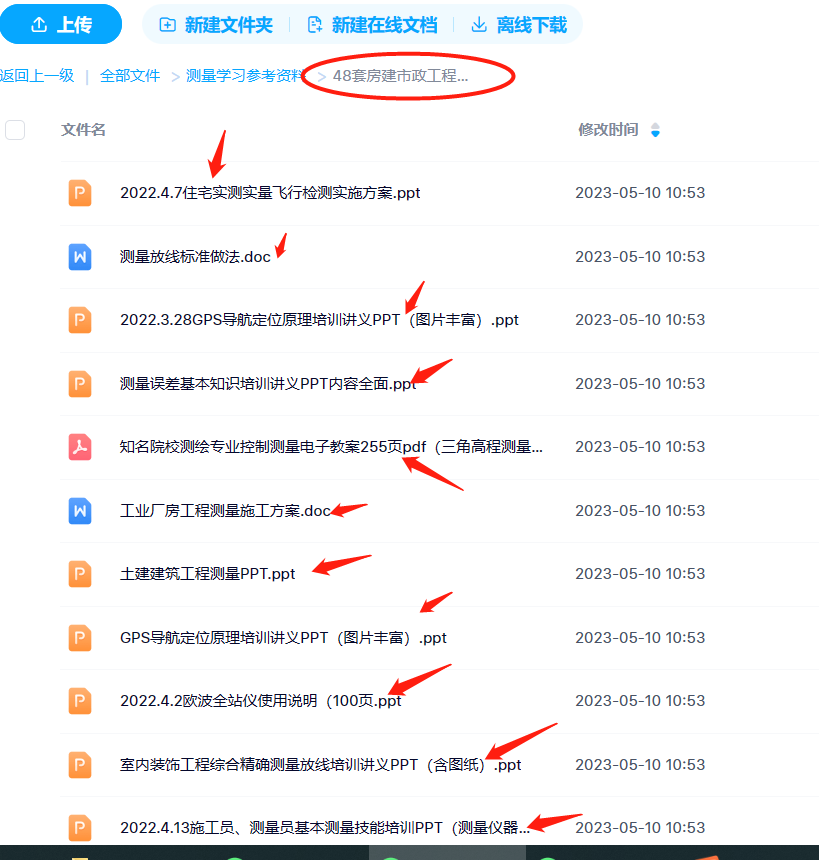Image resolution: width=819 pixels, height=860 pixels.
Task: Click Word icon of 工业厂房工程测量施工方案.doc
Action: [80, 511]
